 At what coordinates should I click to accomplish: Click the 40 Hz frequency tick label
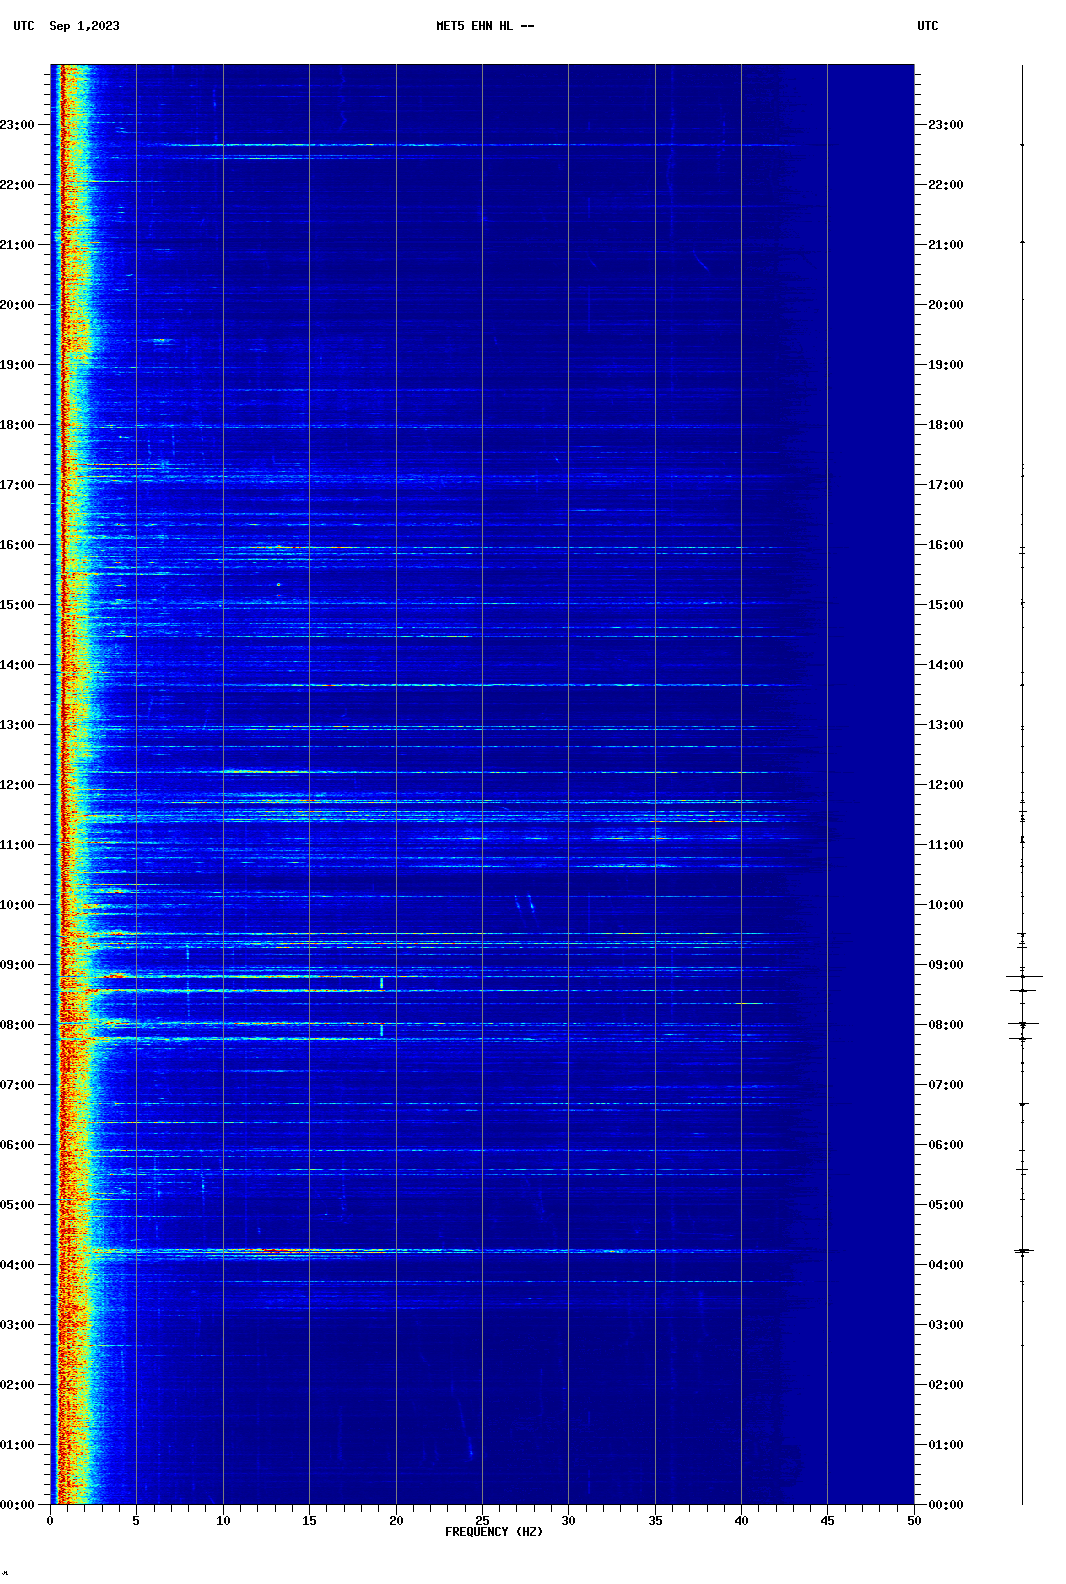click(741, 1521)
